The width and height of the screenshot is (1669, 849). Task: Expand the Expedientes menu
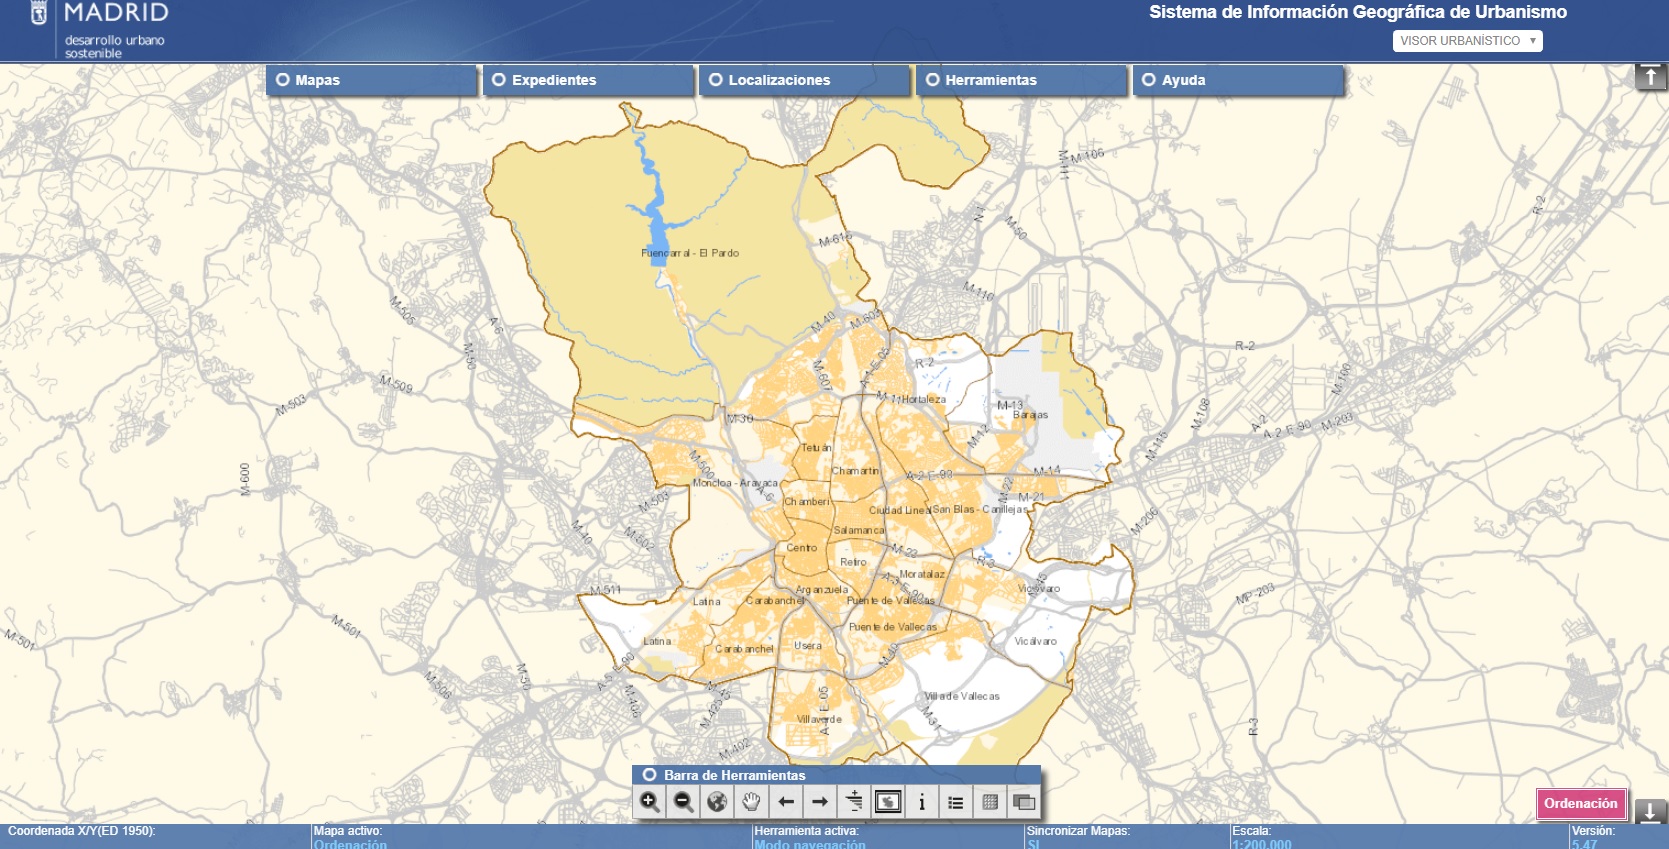click(x=588, y=80)
